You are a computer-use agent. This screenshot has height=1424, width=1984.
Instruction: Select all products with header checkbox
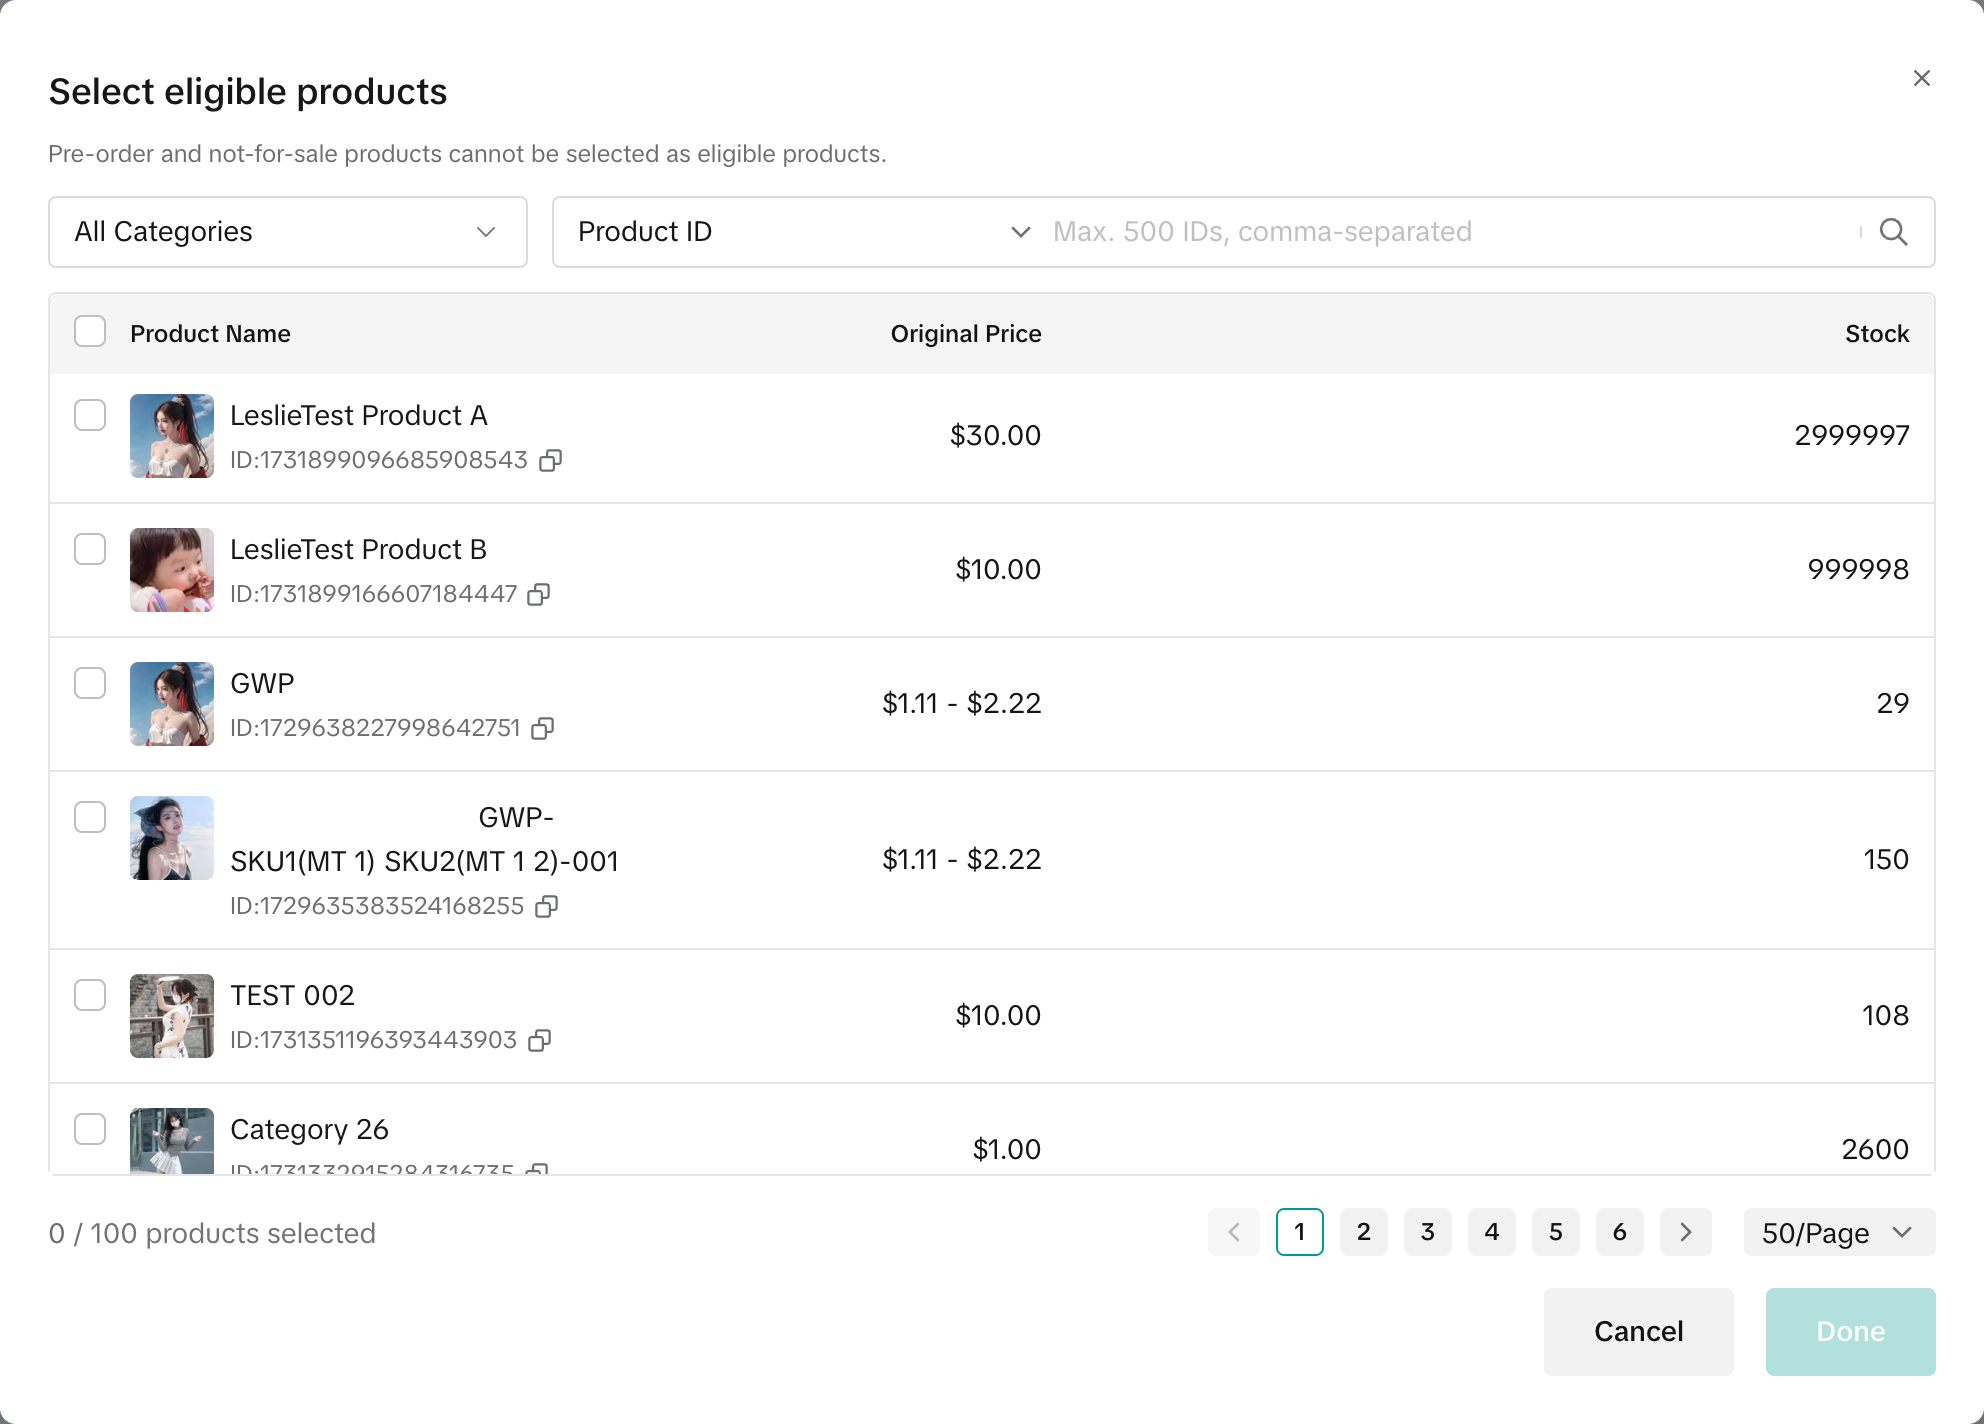90,332
